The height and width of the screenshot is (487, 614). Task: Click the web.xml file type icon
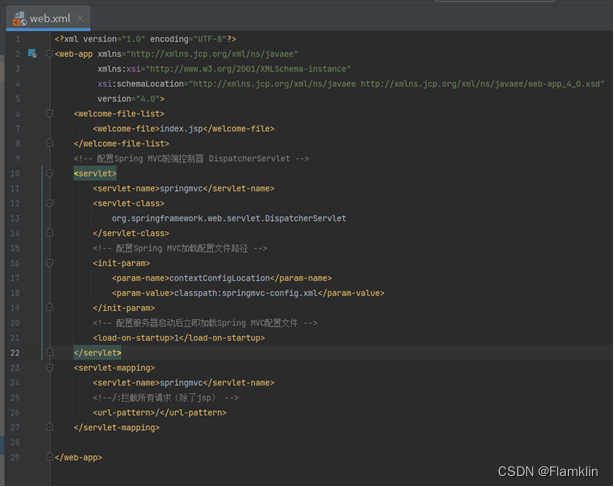[19, 19]
